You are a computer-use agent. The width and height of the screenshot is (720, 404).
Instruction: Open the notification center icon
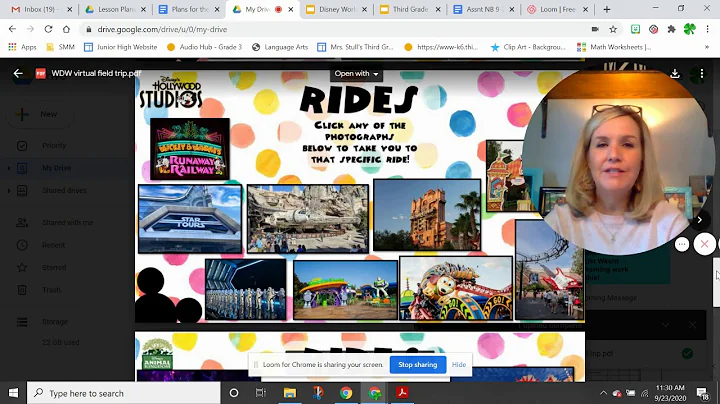click(x=702, y=393)
